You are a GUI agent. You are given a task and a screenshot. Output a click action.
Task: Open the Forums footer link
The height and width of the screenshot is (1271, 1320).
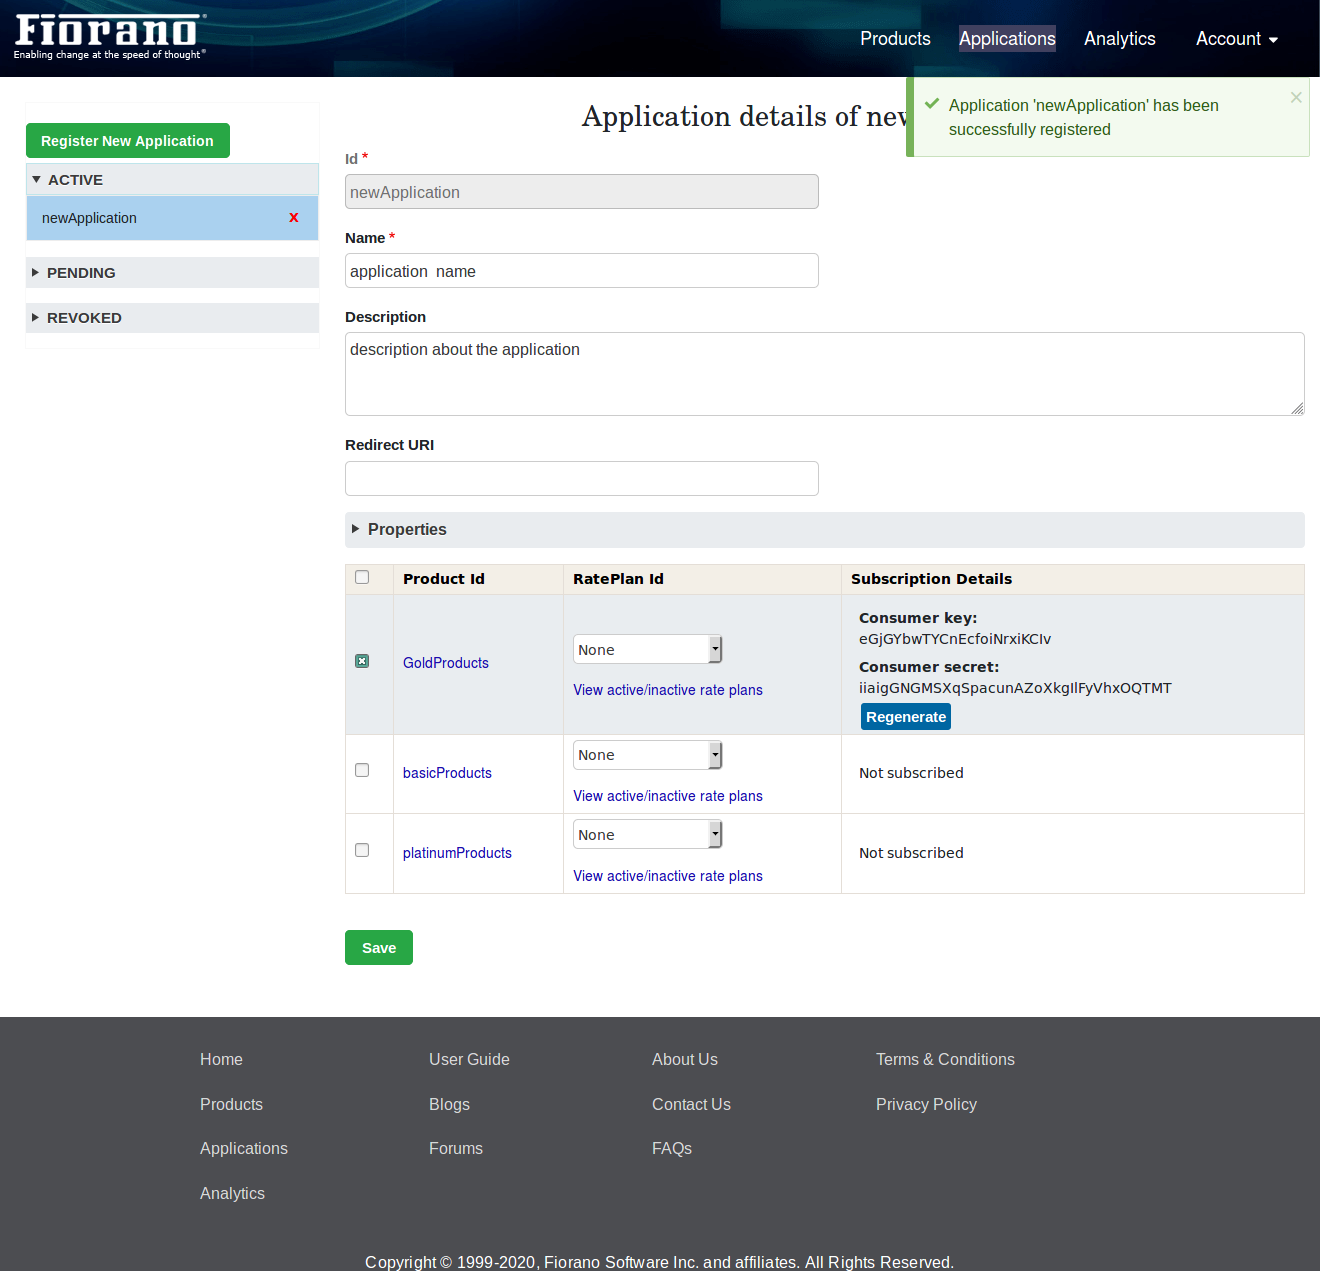[456, 1149]
